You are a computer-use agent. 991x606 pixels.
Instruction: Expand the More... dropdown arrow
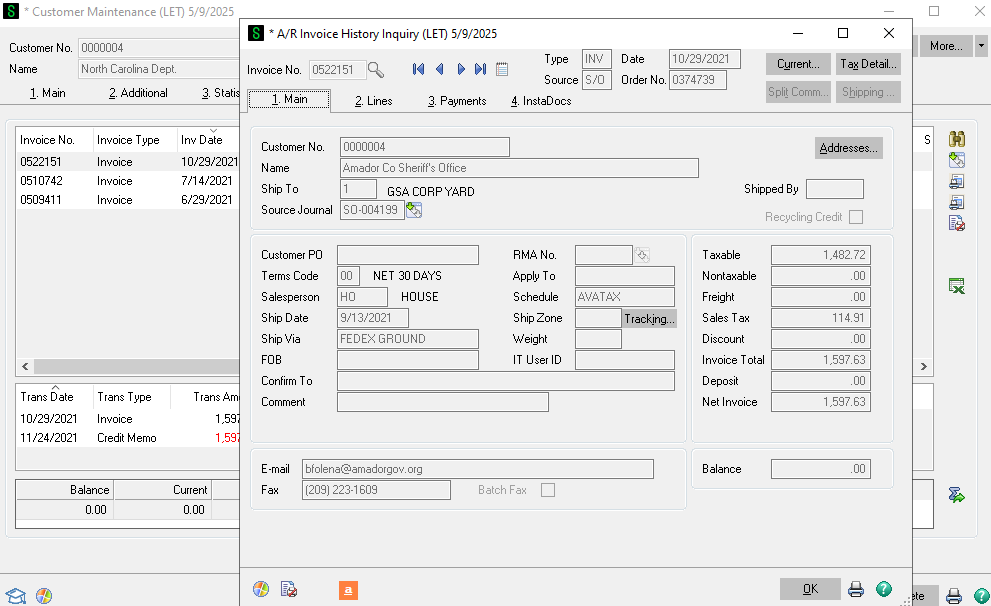tap(981, 46)
